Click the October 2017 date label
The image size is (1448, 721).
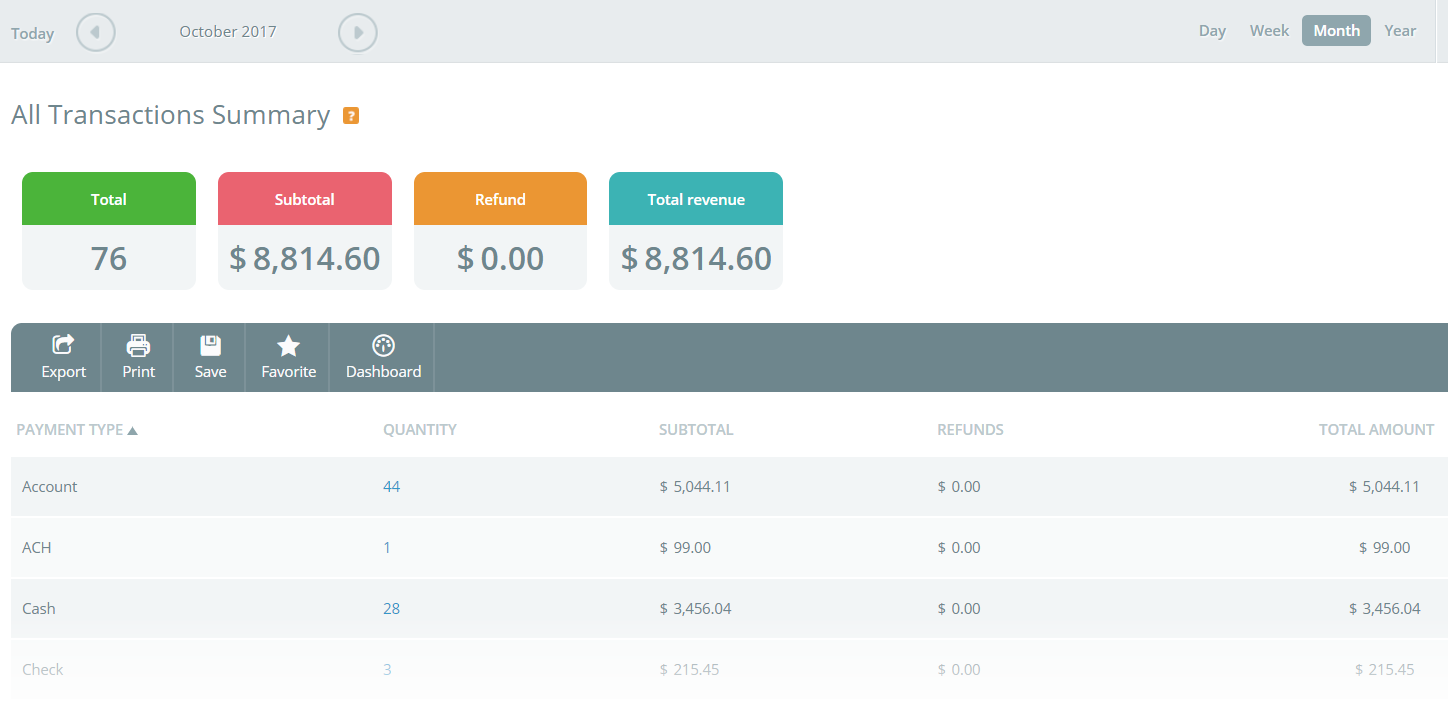[x=228, y=31]
